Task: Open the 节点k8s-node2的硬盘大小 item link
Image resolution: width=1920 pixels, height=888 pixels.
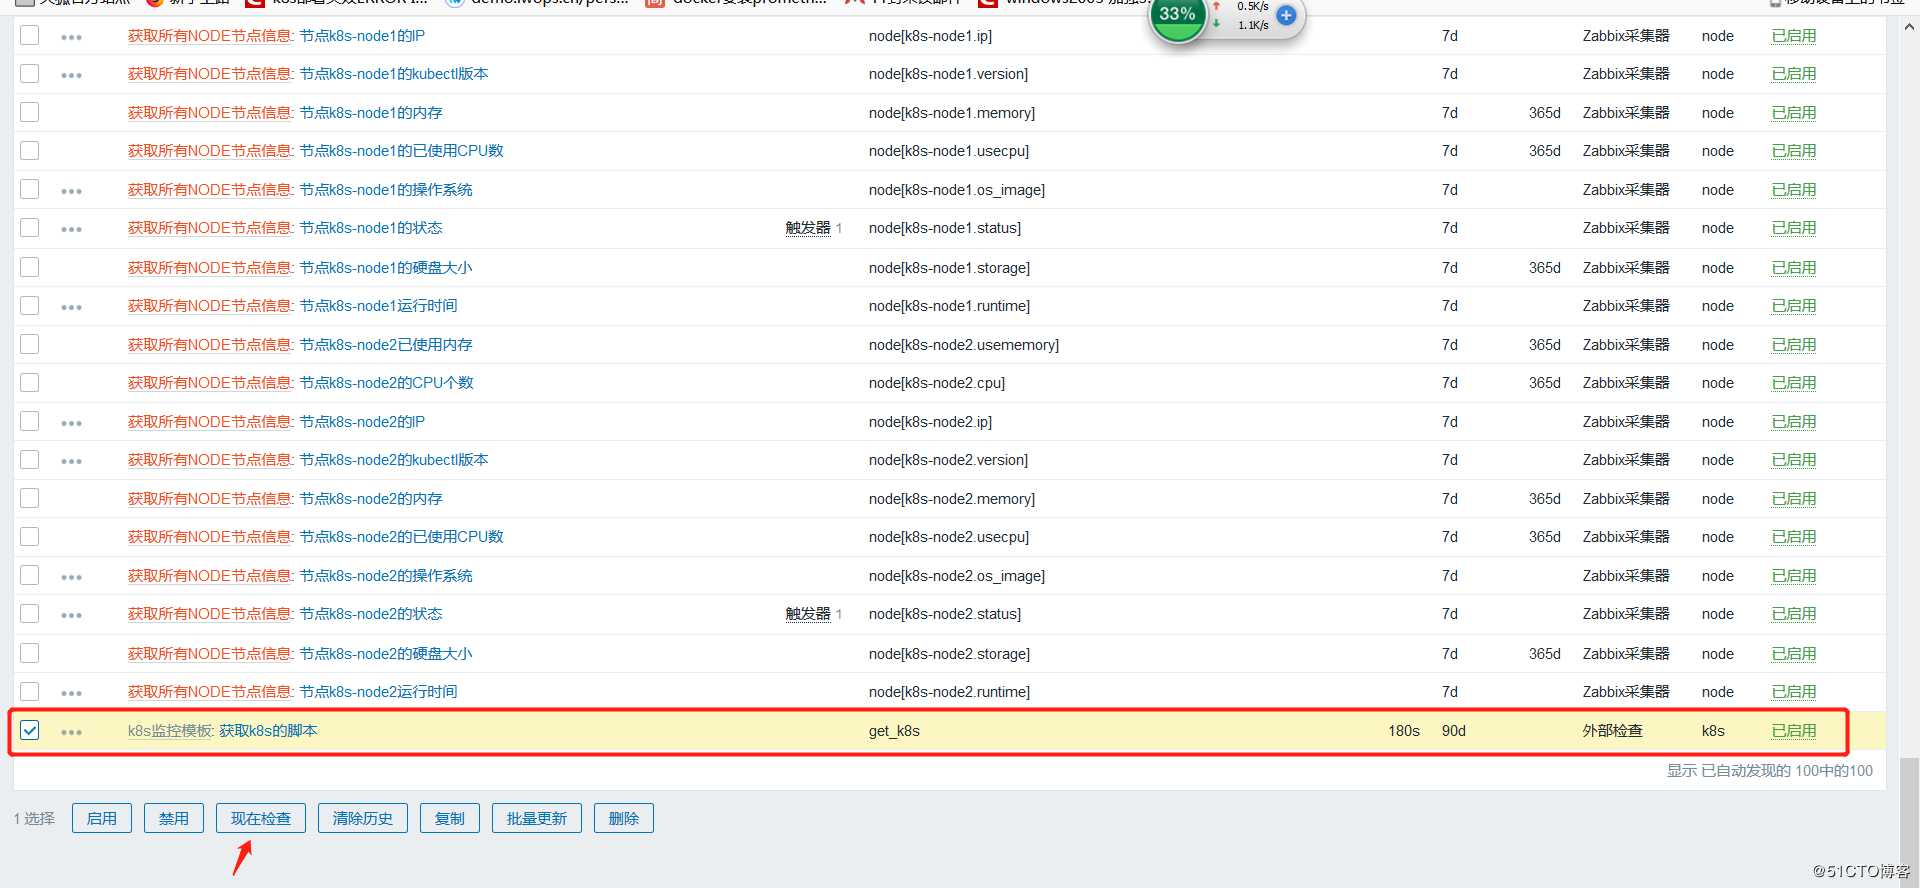Action: (386, 654)
